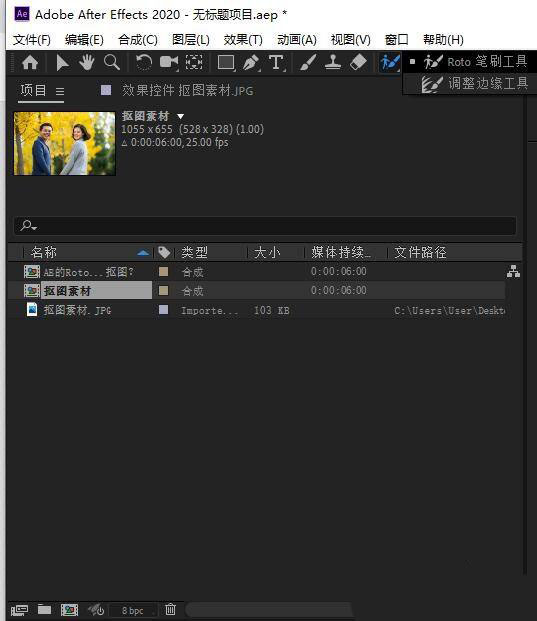
Task: Create a new folder icon
Action: click(44, 609)
